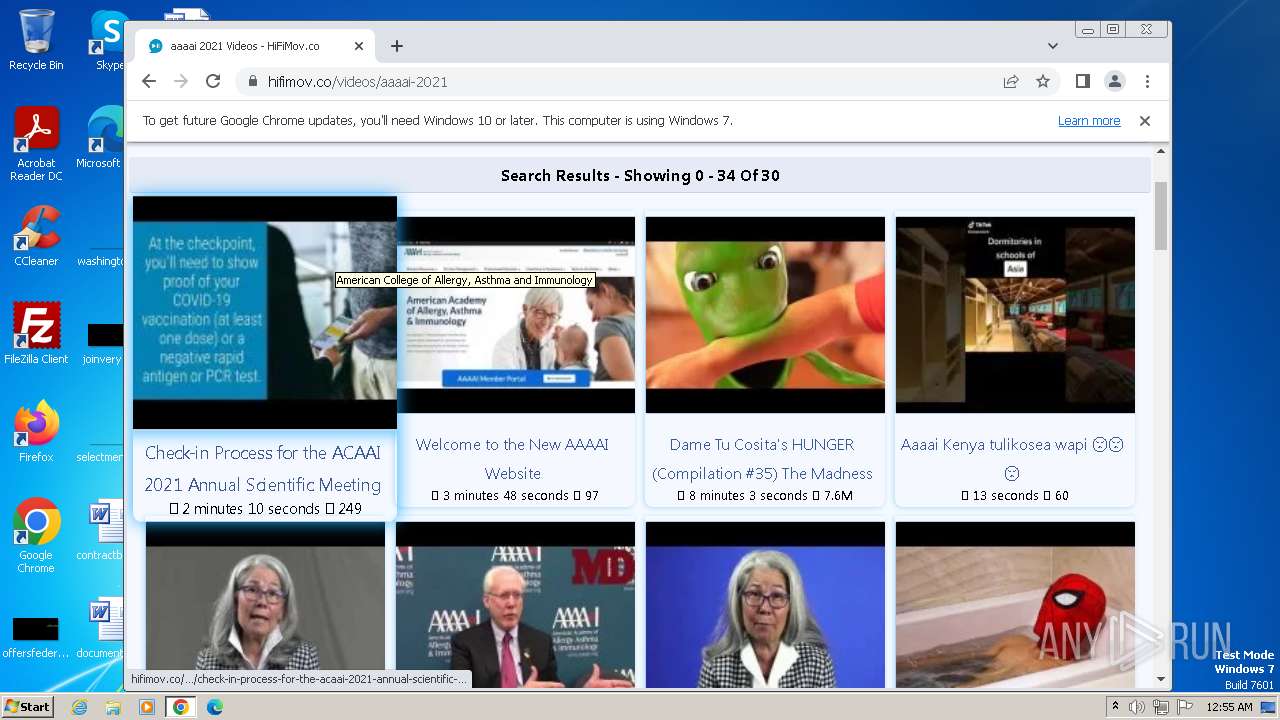This screenshot has width=1280, height=720.
Task: Click the Chrome forward arrow
Action: coord(181,82)
